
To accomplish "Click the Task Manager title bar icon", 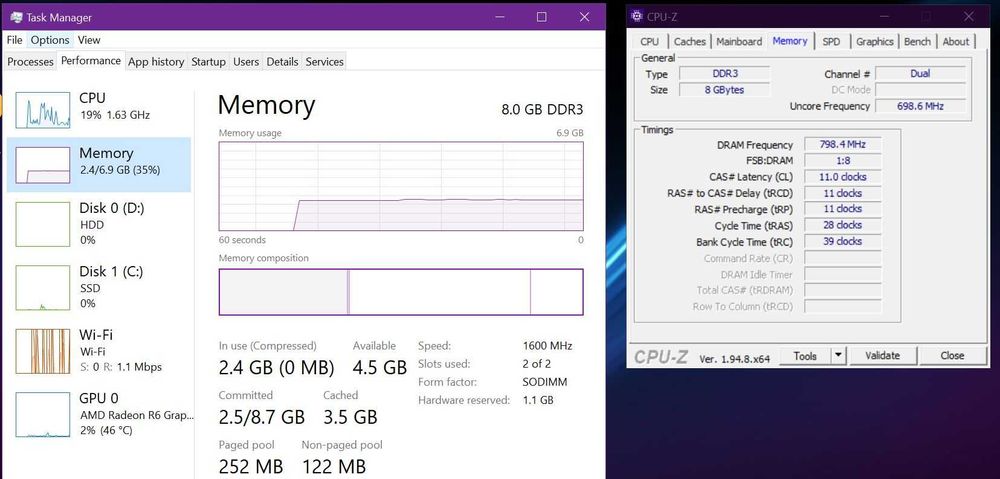I will coord(14,17).
